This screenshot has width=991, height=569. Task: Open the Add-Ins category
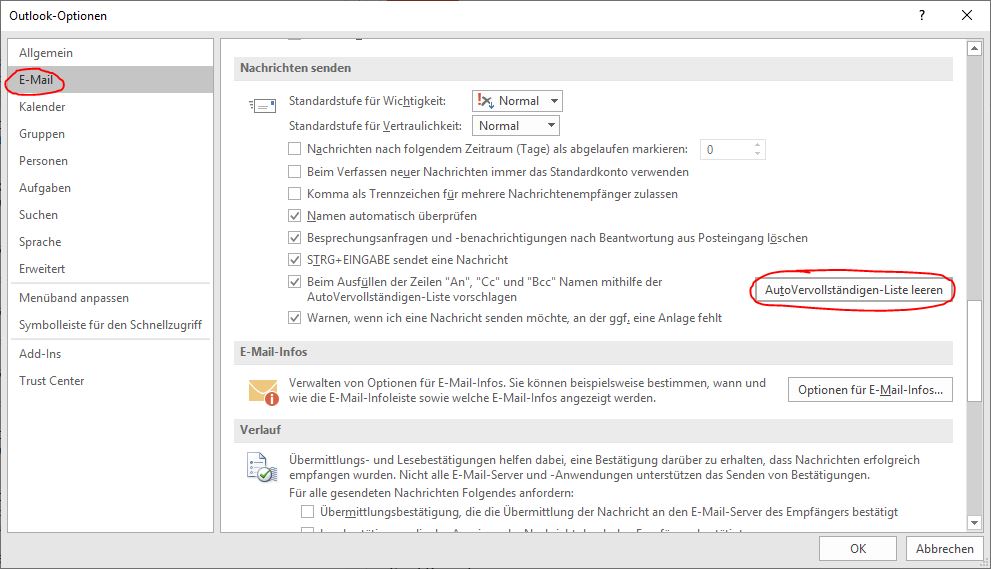pyautogui.click(x=111, y=354)
